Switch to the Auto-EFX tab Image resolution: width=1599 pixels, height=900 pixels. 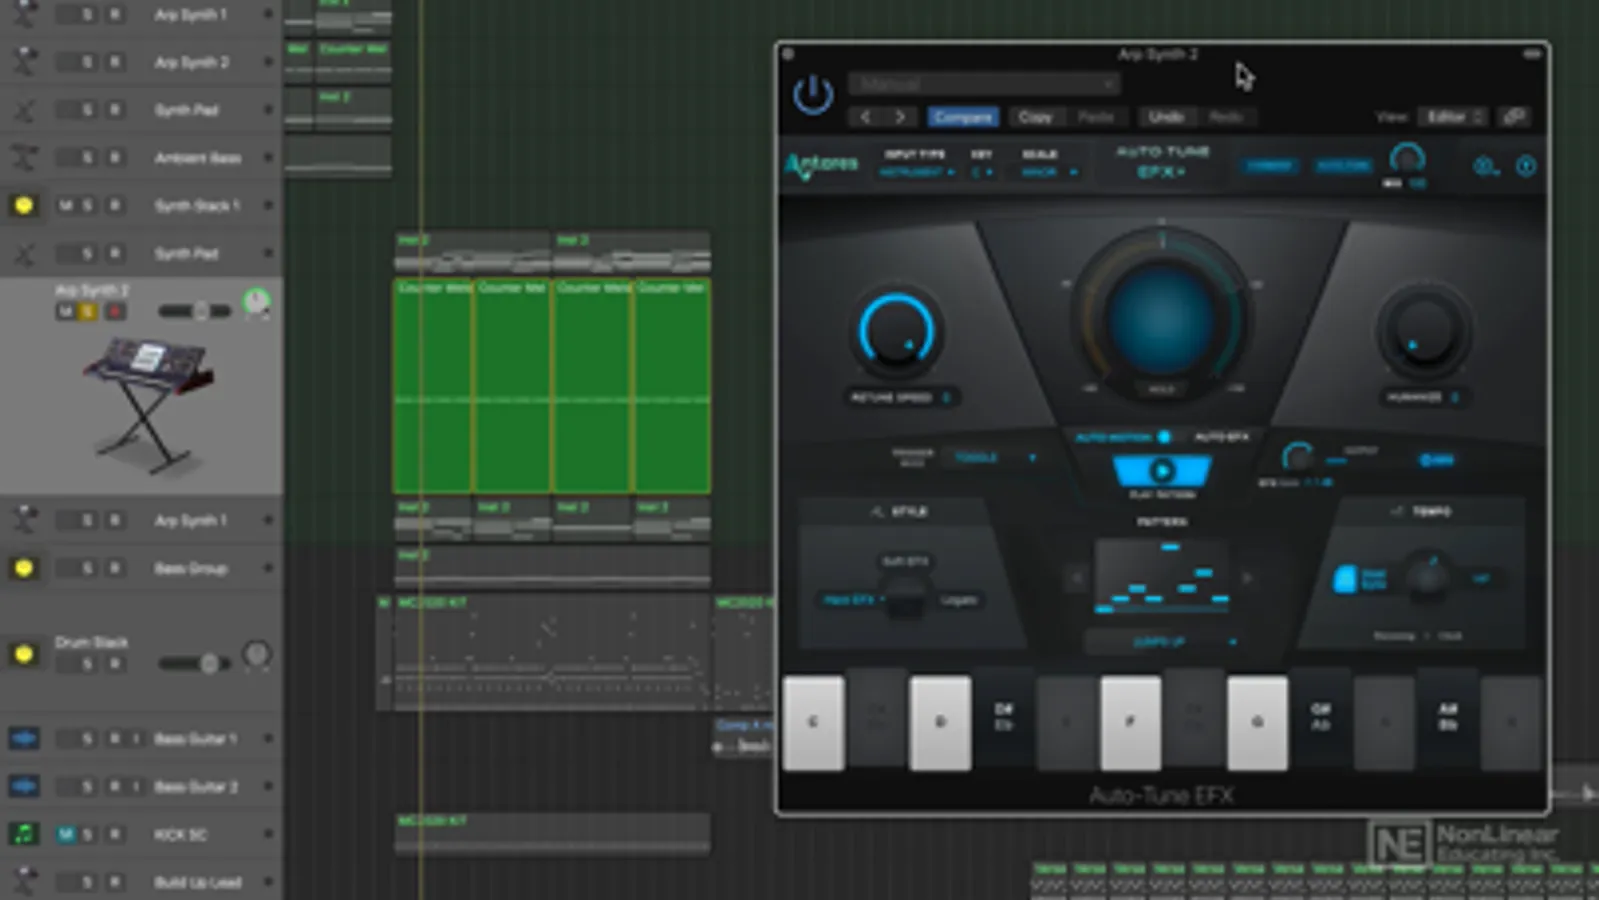1221,437
